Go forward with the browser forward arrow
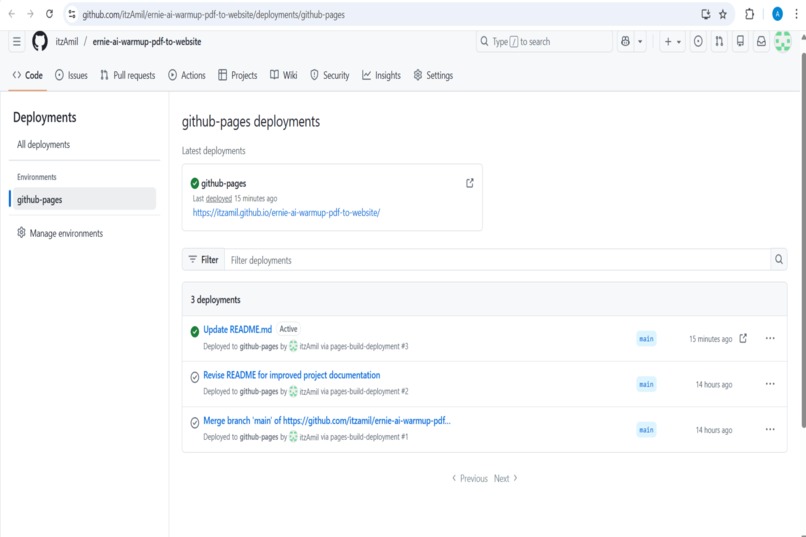The image size is (806, 537). pos(30,14)
